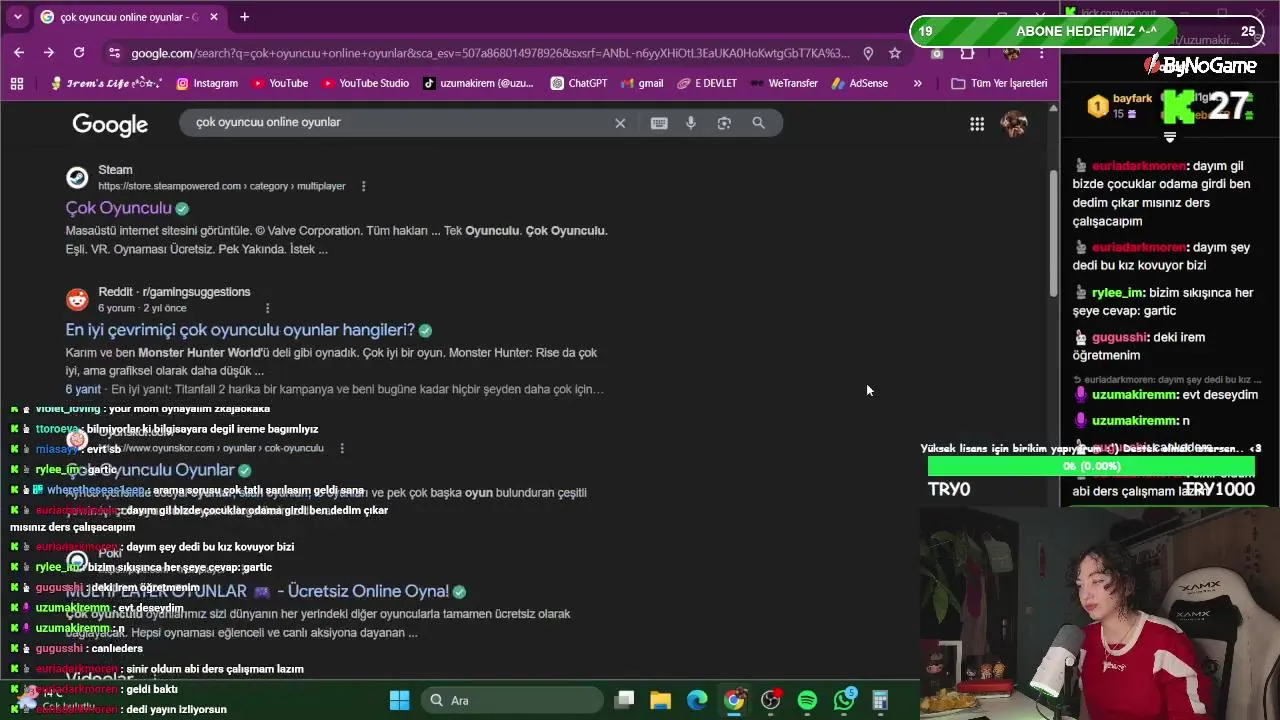Open Task View on the taskbar
The height and width of the screenshot is (720, 1280).
point(624,700)
